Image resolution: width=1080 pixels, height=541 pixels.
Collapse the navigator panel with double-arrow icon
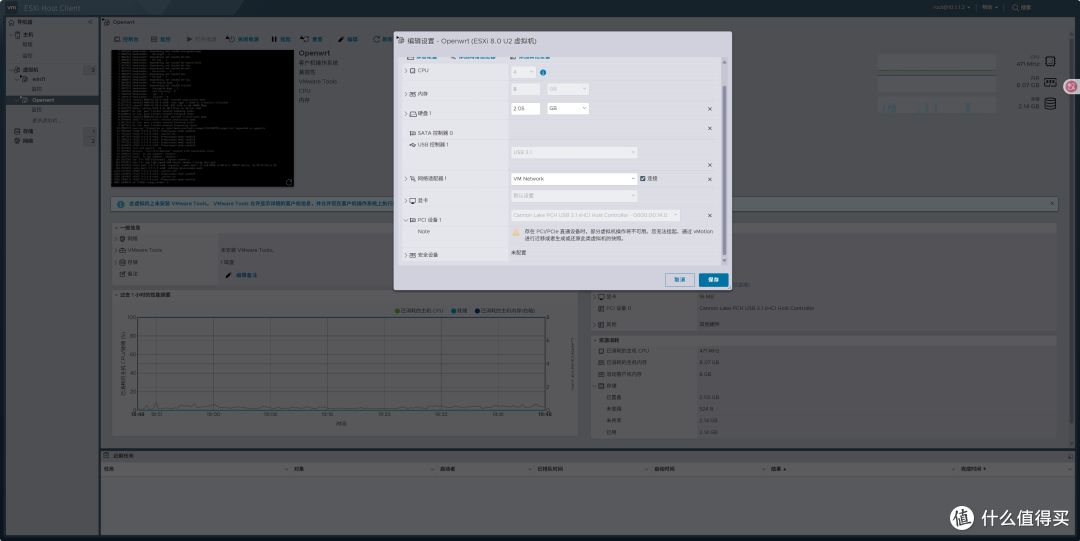coord(90,22)
